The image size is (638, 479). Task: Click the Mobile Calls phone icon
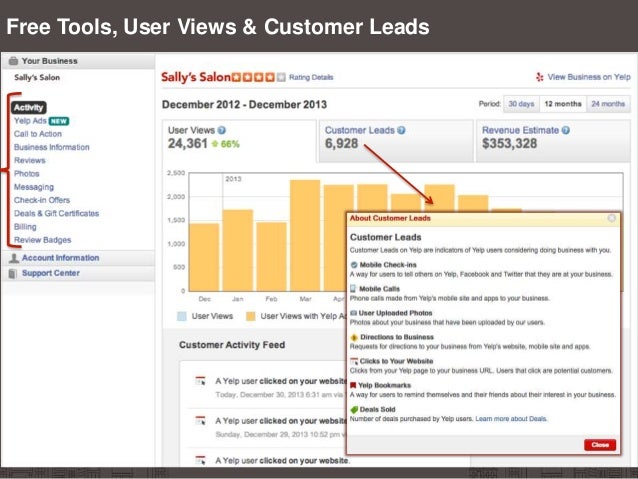pyautogui.click(x=353, y=289)
